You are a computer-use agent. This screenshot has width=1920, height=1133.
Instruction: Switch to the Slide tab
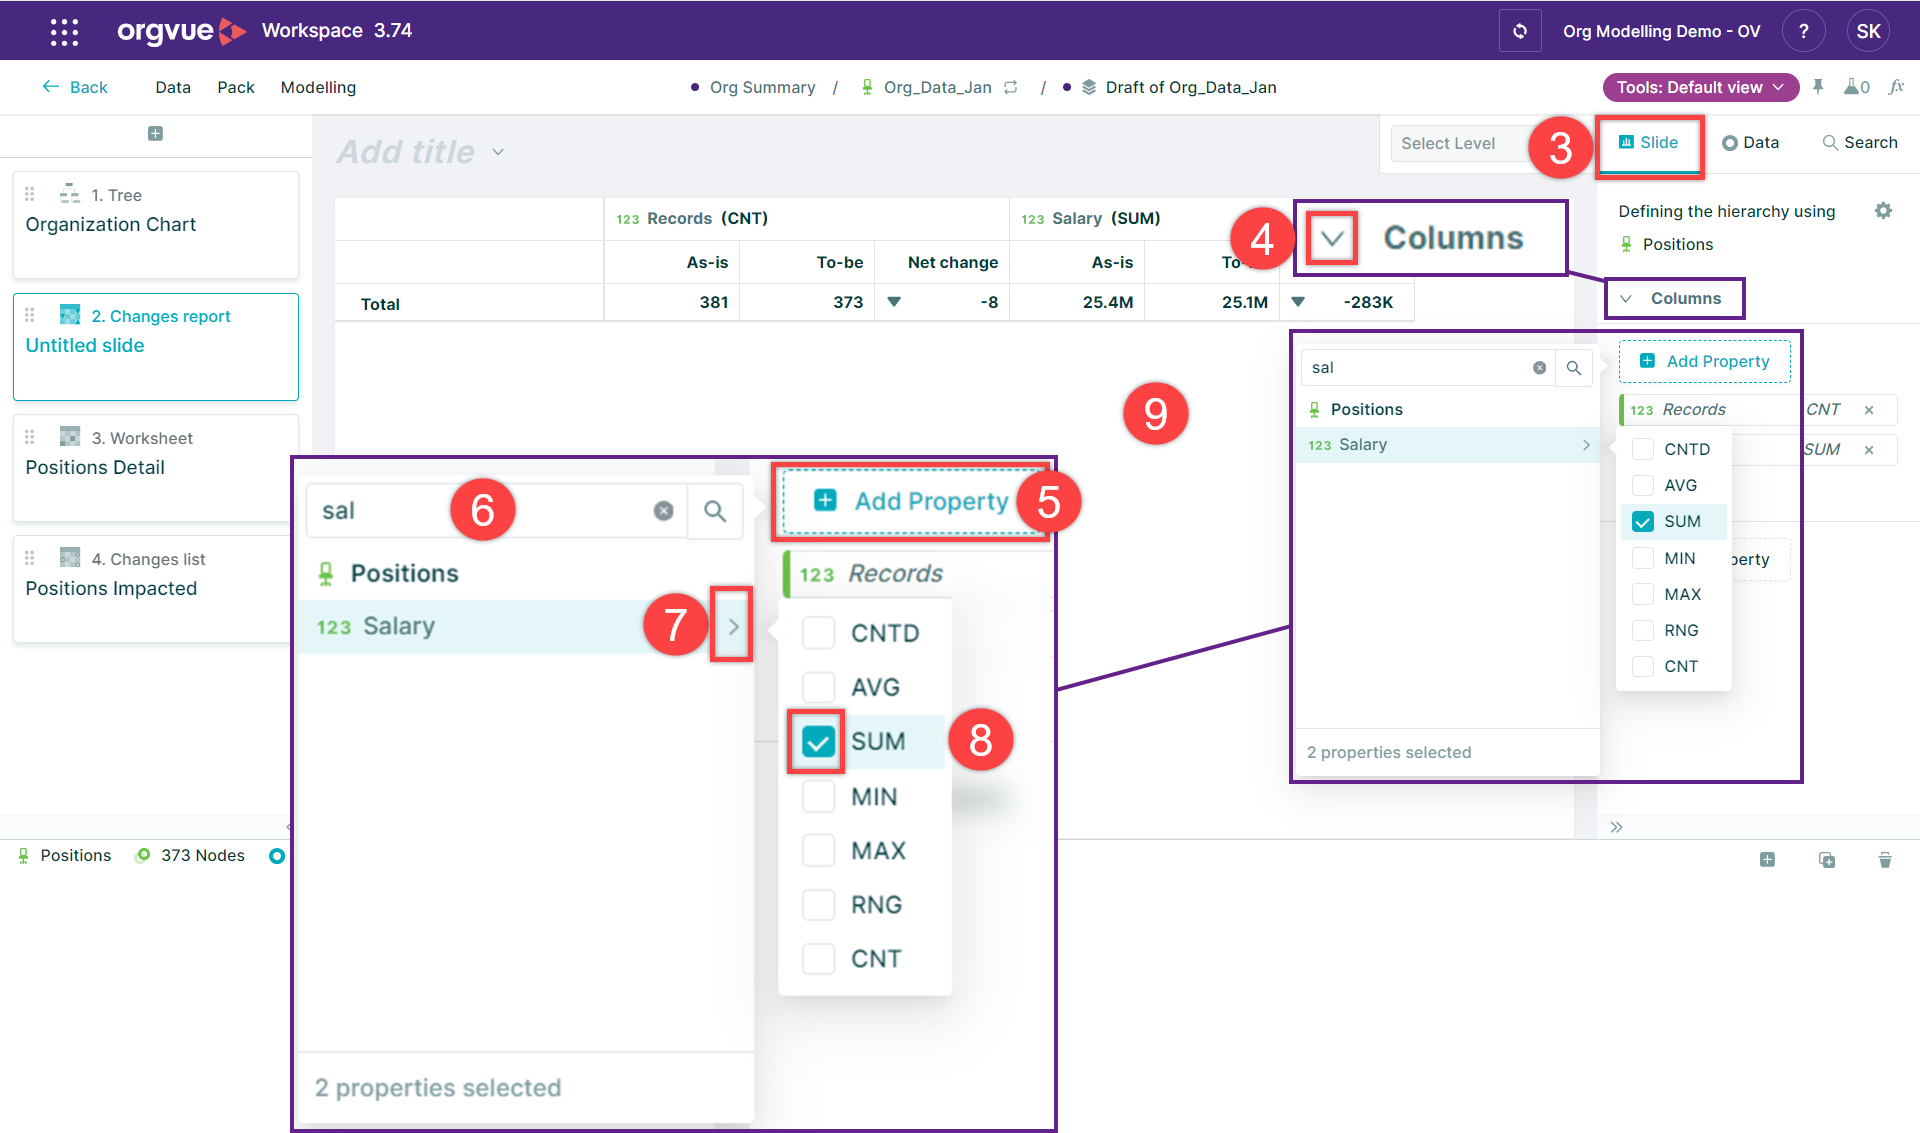point(1648,143)
